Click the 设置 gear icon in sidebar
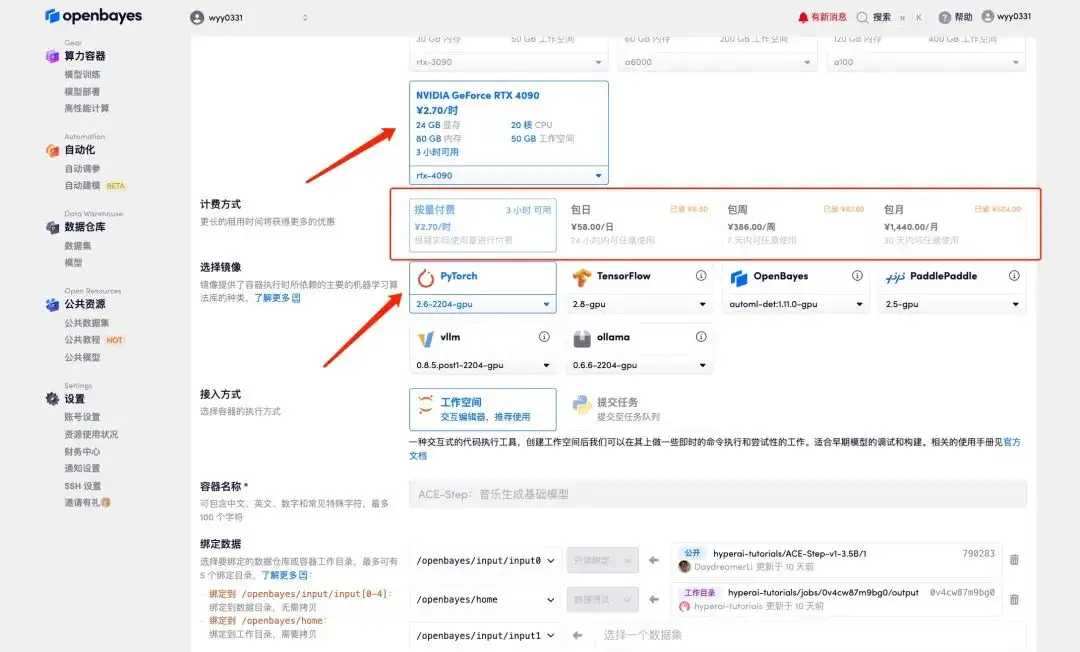The width and height of the screenshot is (1080, 652). pos(52,399)
